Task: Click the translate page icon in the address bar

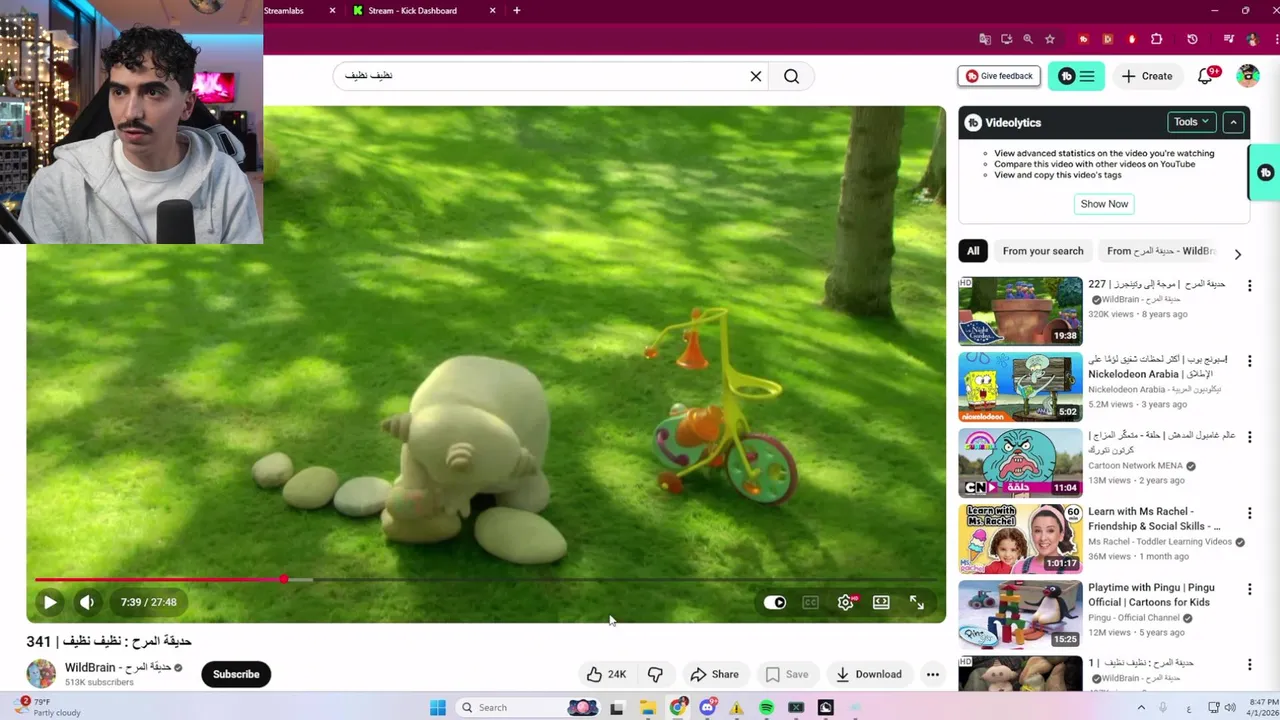Action: click(985, 39)
